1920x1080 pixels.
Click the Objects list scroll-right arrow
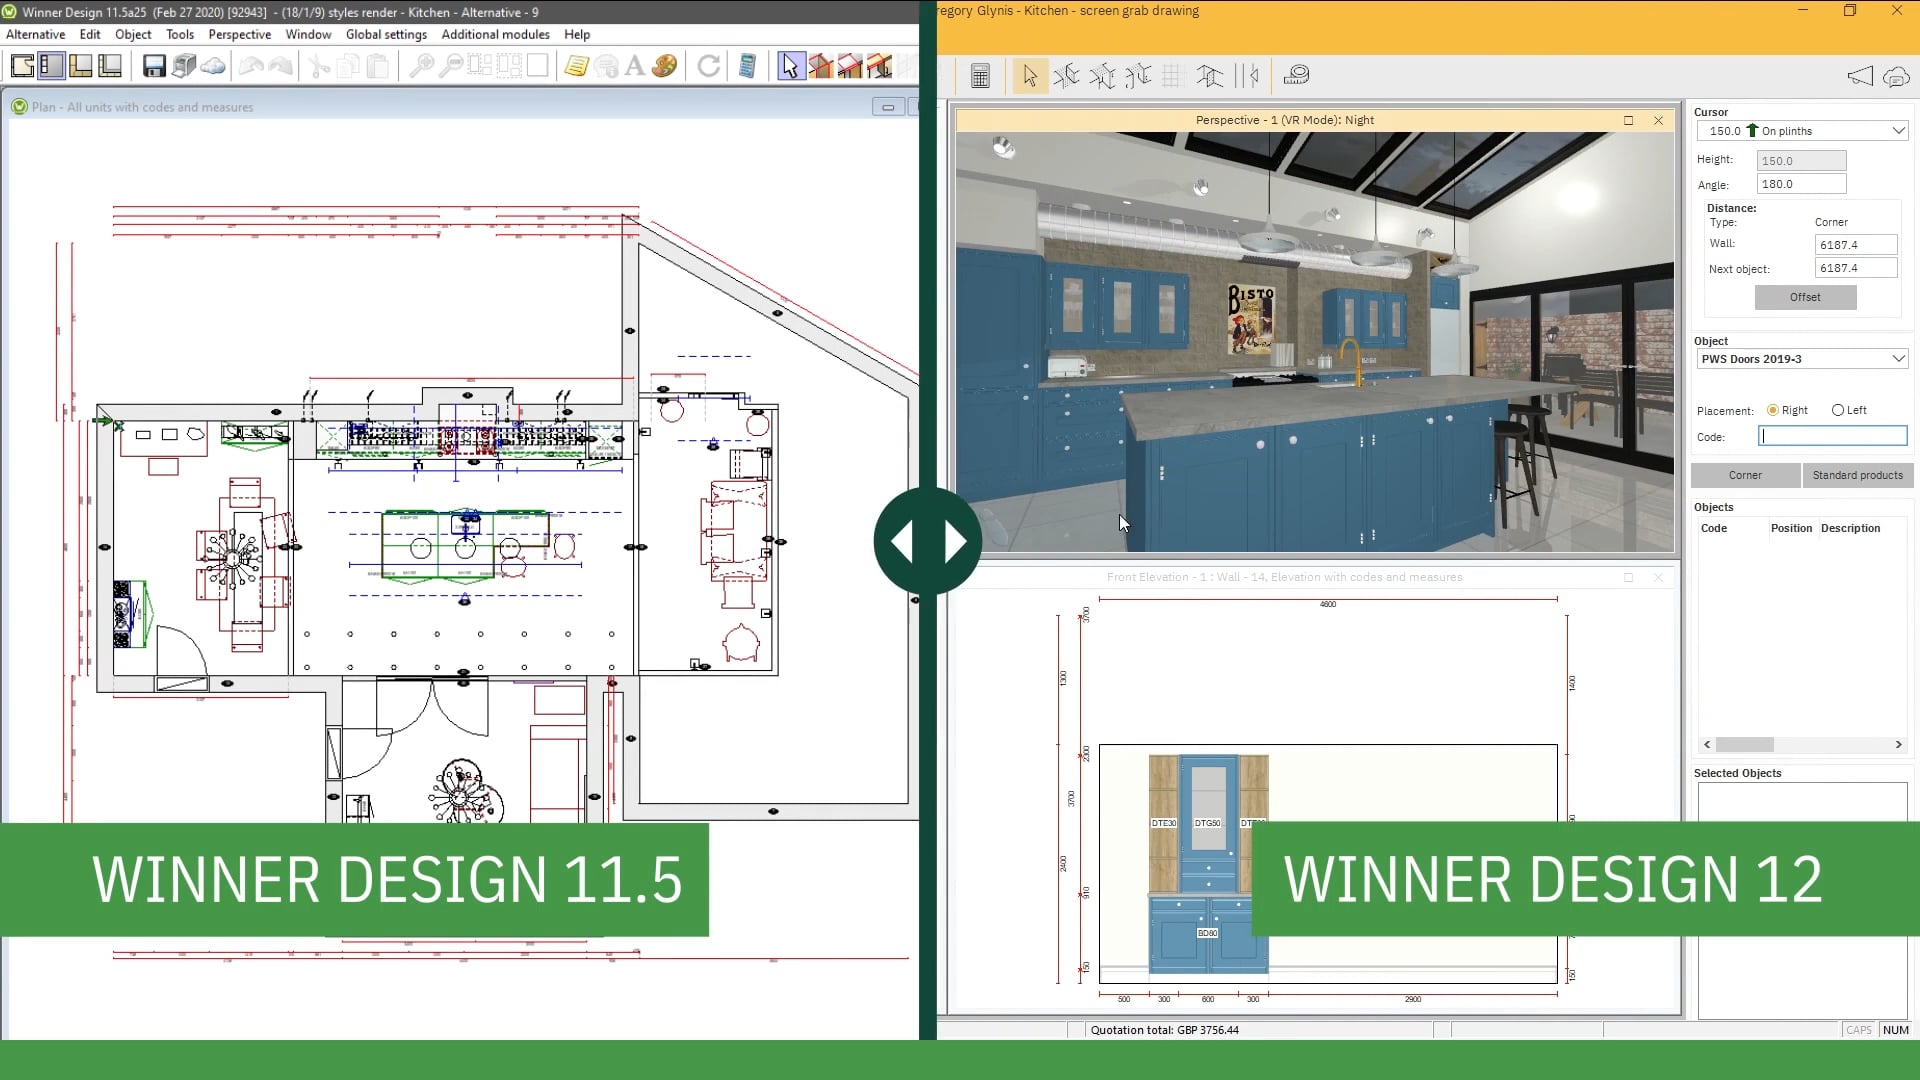pyautogui.click(x=1898, y=744)
